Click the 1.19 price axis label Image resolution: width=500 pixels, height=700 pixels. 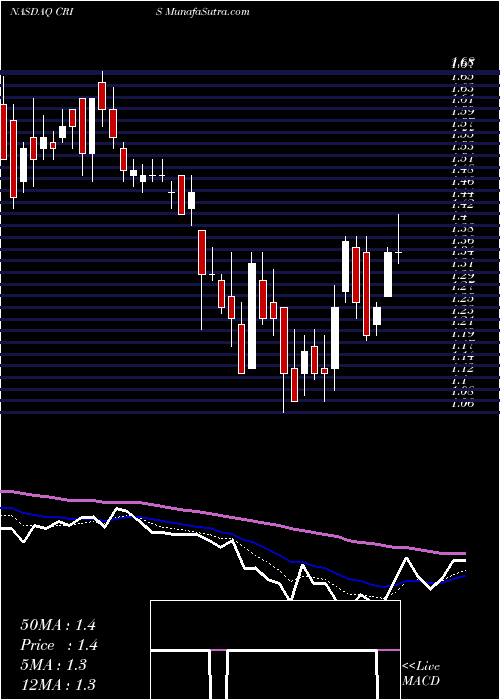tap(462, 334)
